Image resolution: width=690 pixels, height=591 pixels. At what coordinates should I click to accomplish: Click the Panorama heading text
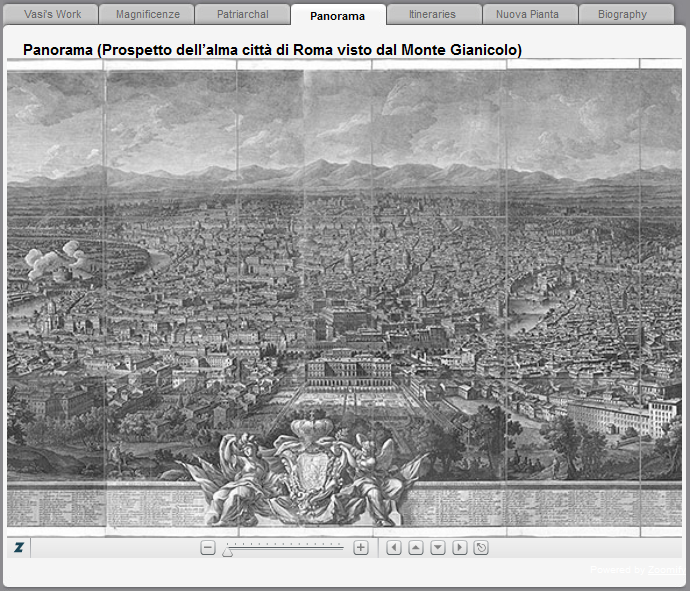click(272, 50)
